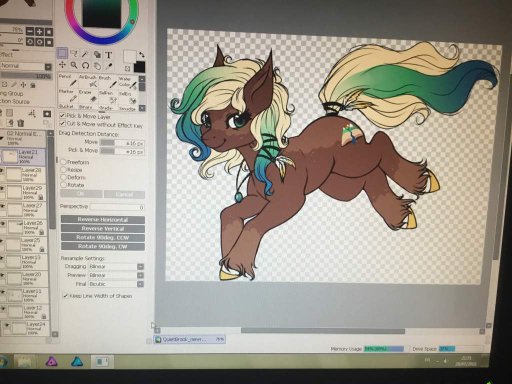The height and width of the screenshot is (384, 512).
Task: Pick the Eyedropper color picker tool
Action: pyautogui.click(x=109, y=66)
